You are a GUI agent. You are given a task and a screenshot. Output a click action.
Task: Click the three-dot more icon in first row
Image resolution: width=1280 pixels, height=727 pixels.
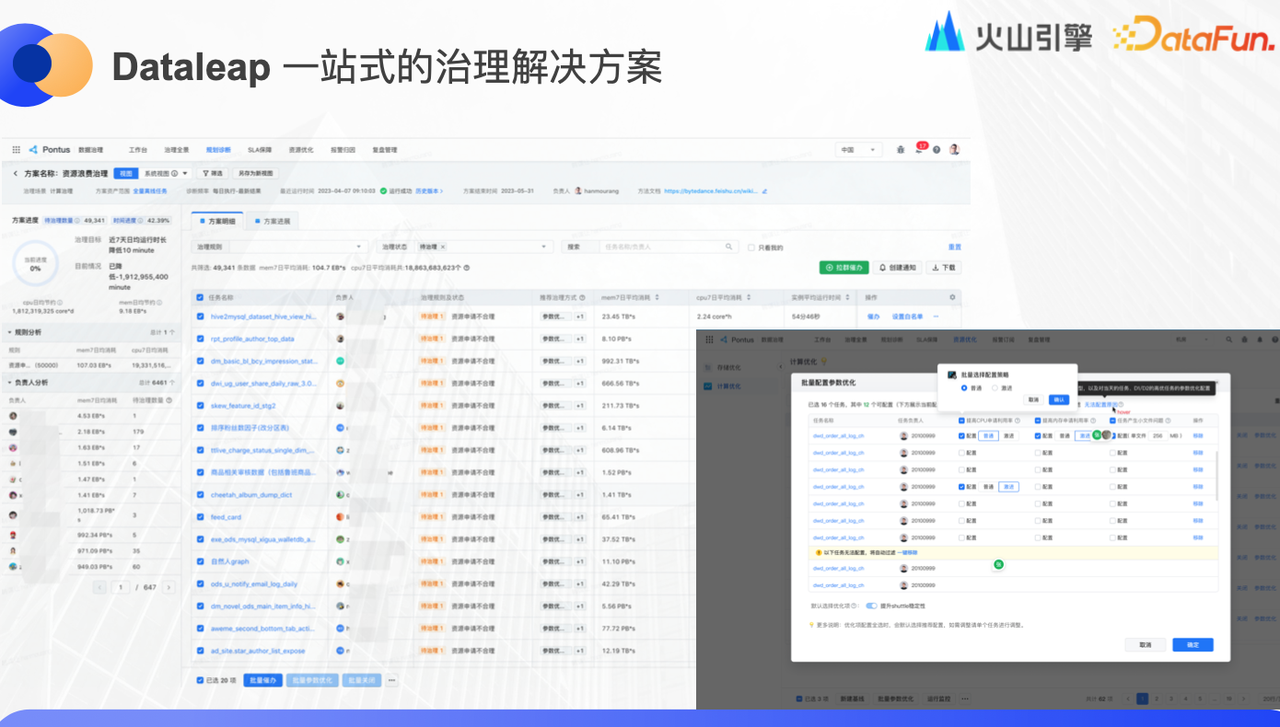click(x=937, y=316)
